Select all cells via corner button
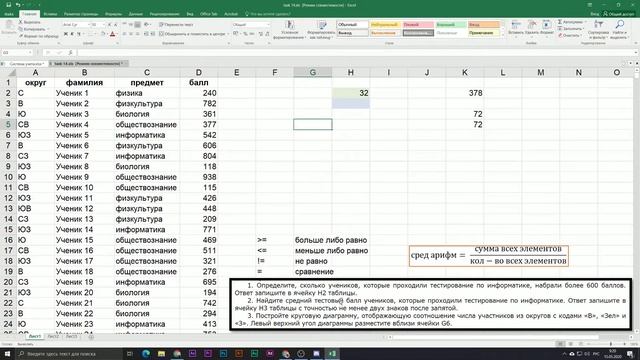 pos(9,72)
